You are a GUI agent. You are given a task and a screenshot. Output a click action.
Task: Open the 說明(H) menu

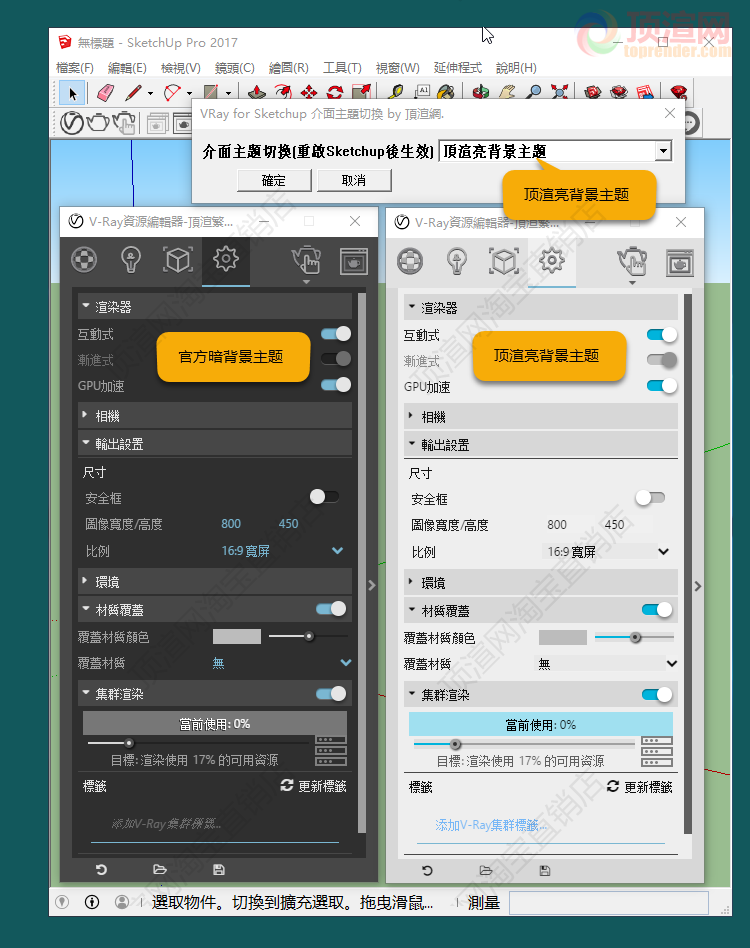tap(516, 68)
